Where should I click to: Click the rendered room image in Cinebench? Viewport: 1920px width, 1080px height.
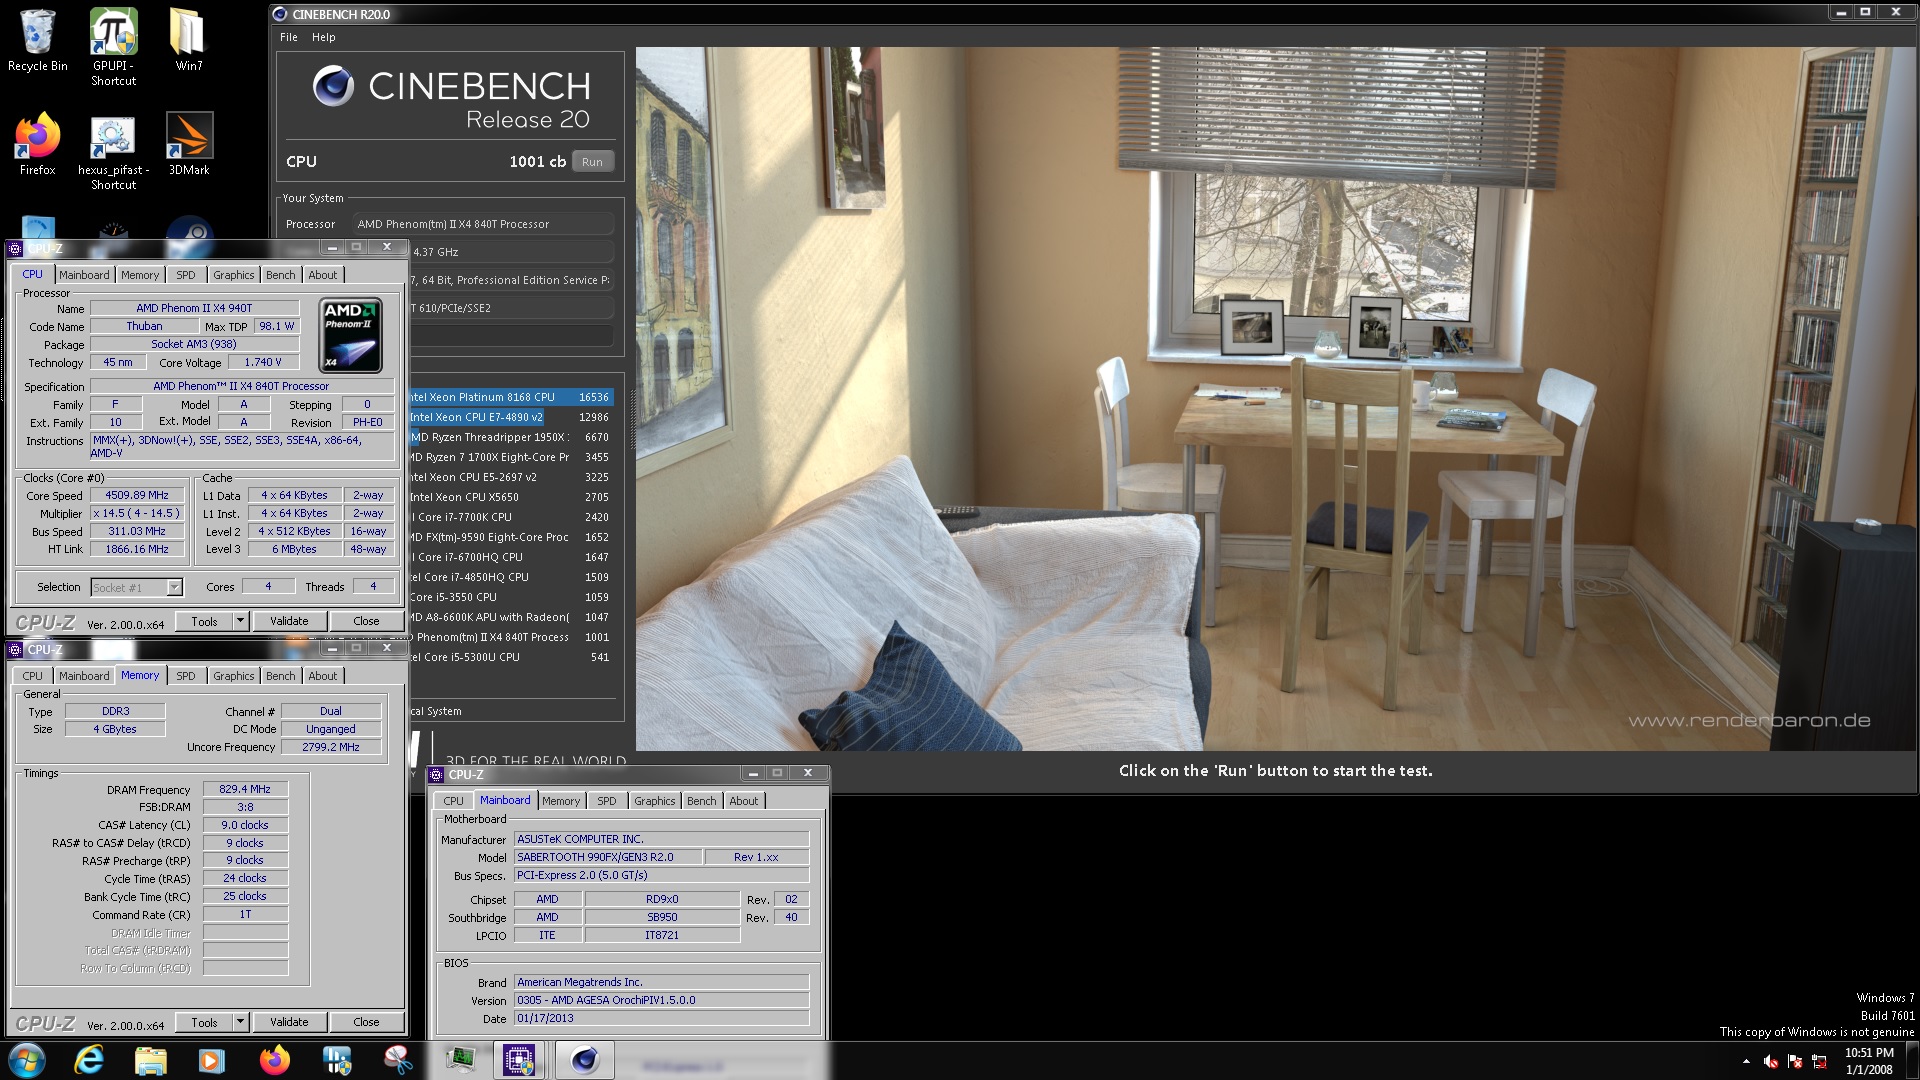(x=1276, y=399)
